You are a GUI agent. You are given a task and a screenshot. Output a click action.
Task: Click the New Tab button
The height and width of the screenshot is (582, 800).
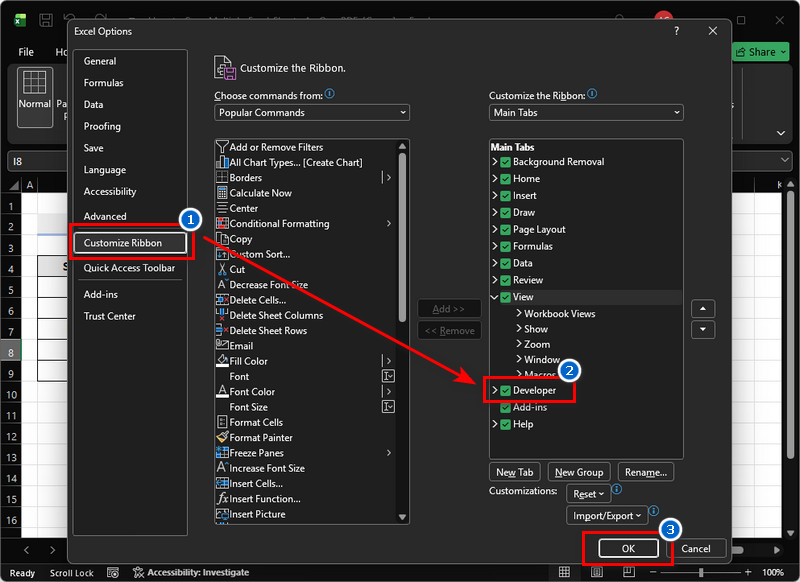point(514,472)
